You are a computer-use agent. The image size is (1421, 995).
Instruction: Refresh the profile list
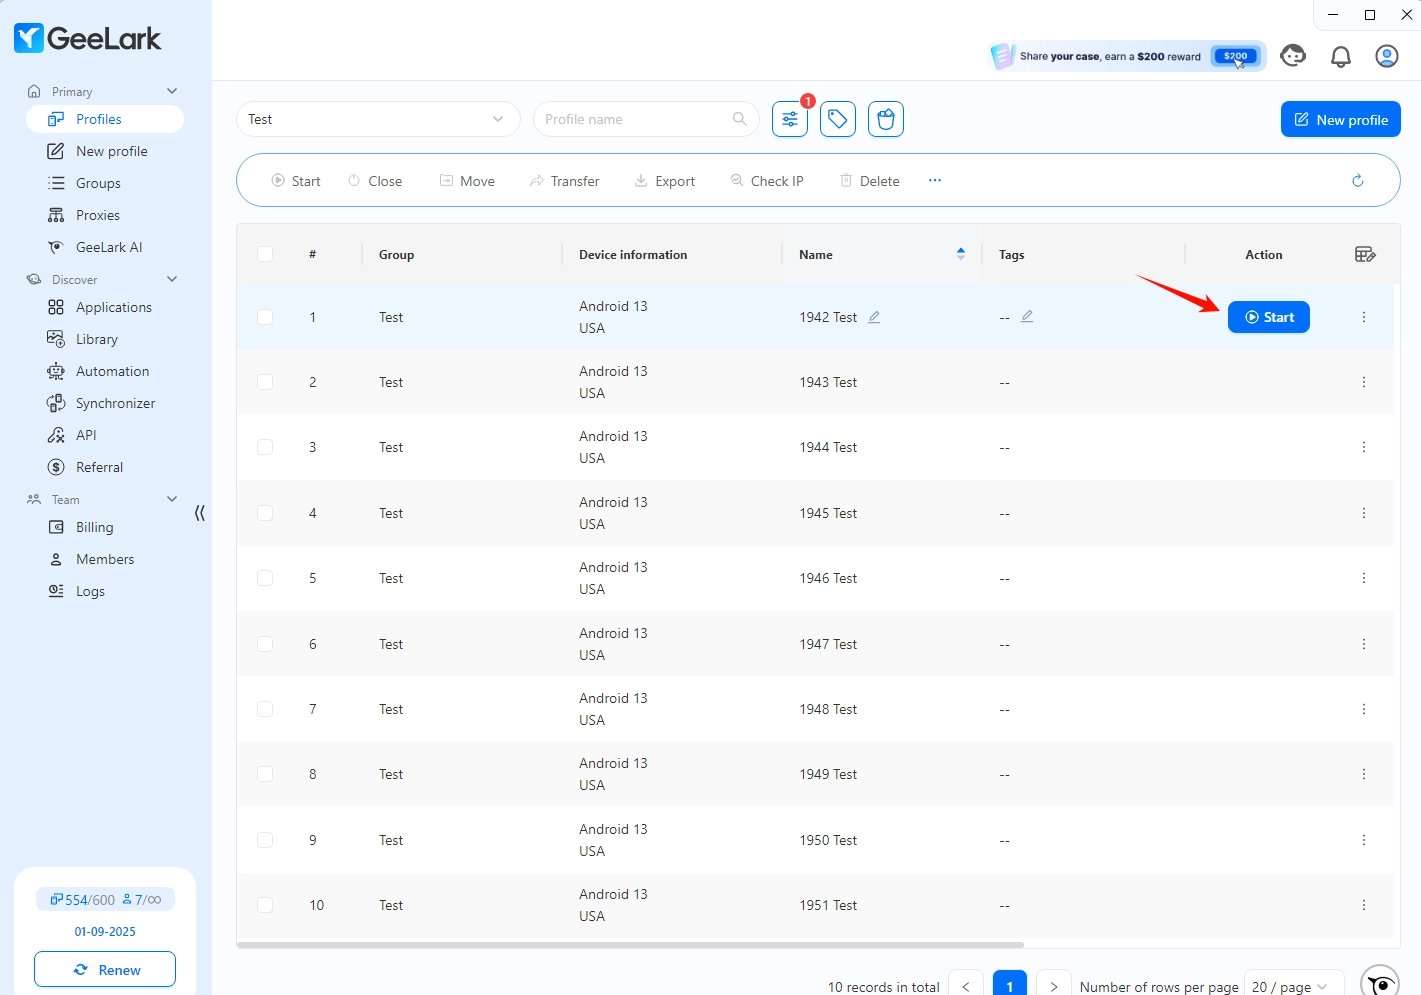(1357, 180)
